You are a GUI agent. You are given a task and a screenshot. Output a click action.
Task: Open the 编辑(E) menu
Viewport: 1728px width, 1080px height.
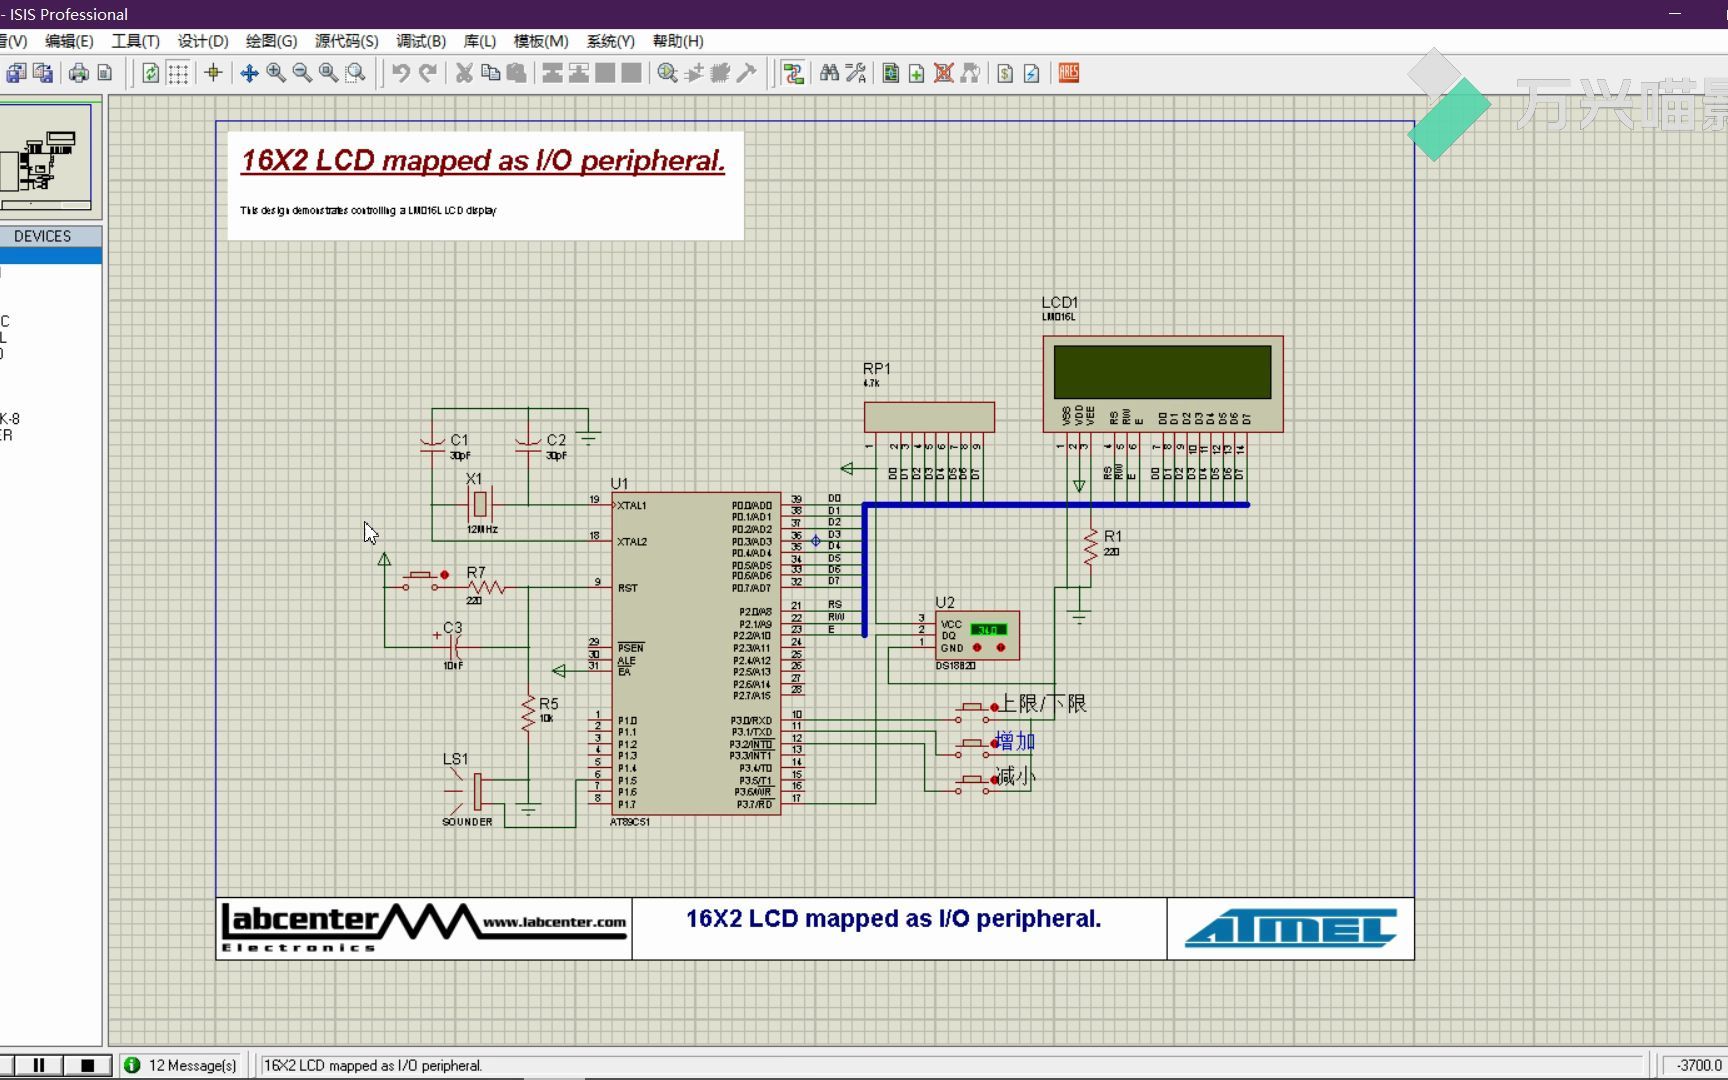point(69,41)
